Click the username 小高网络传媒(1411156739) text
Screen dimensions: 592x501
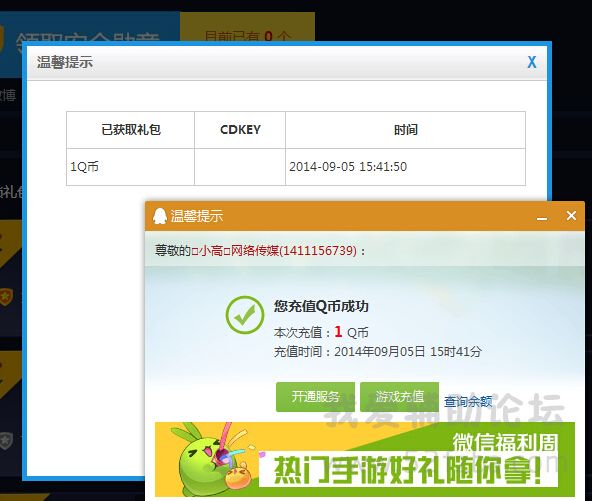[x=274, y=251]
